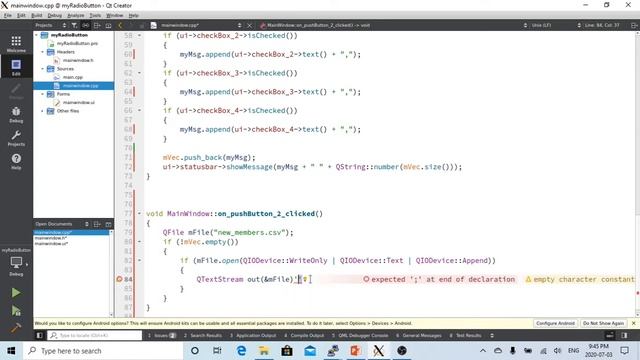
Task: Split the Open Documents panel
Action: tap(97, 224)
